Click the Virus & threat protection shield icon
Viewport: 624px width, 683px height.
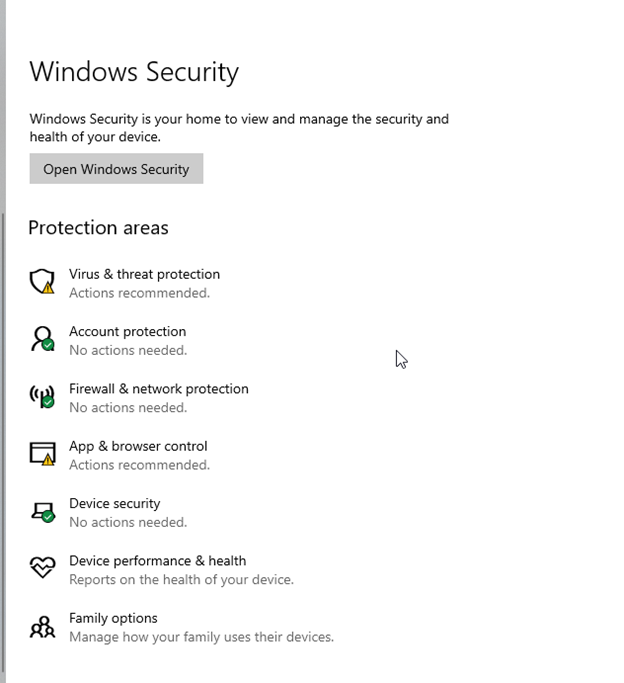42,281
